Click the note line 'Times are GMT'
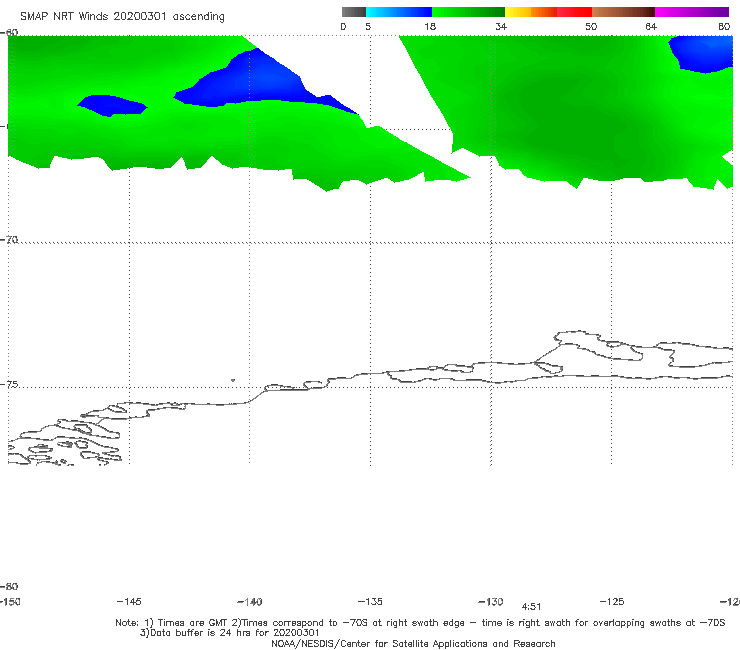740x650 pixels. (193, 623)
